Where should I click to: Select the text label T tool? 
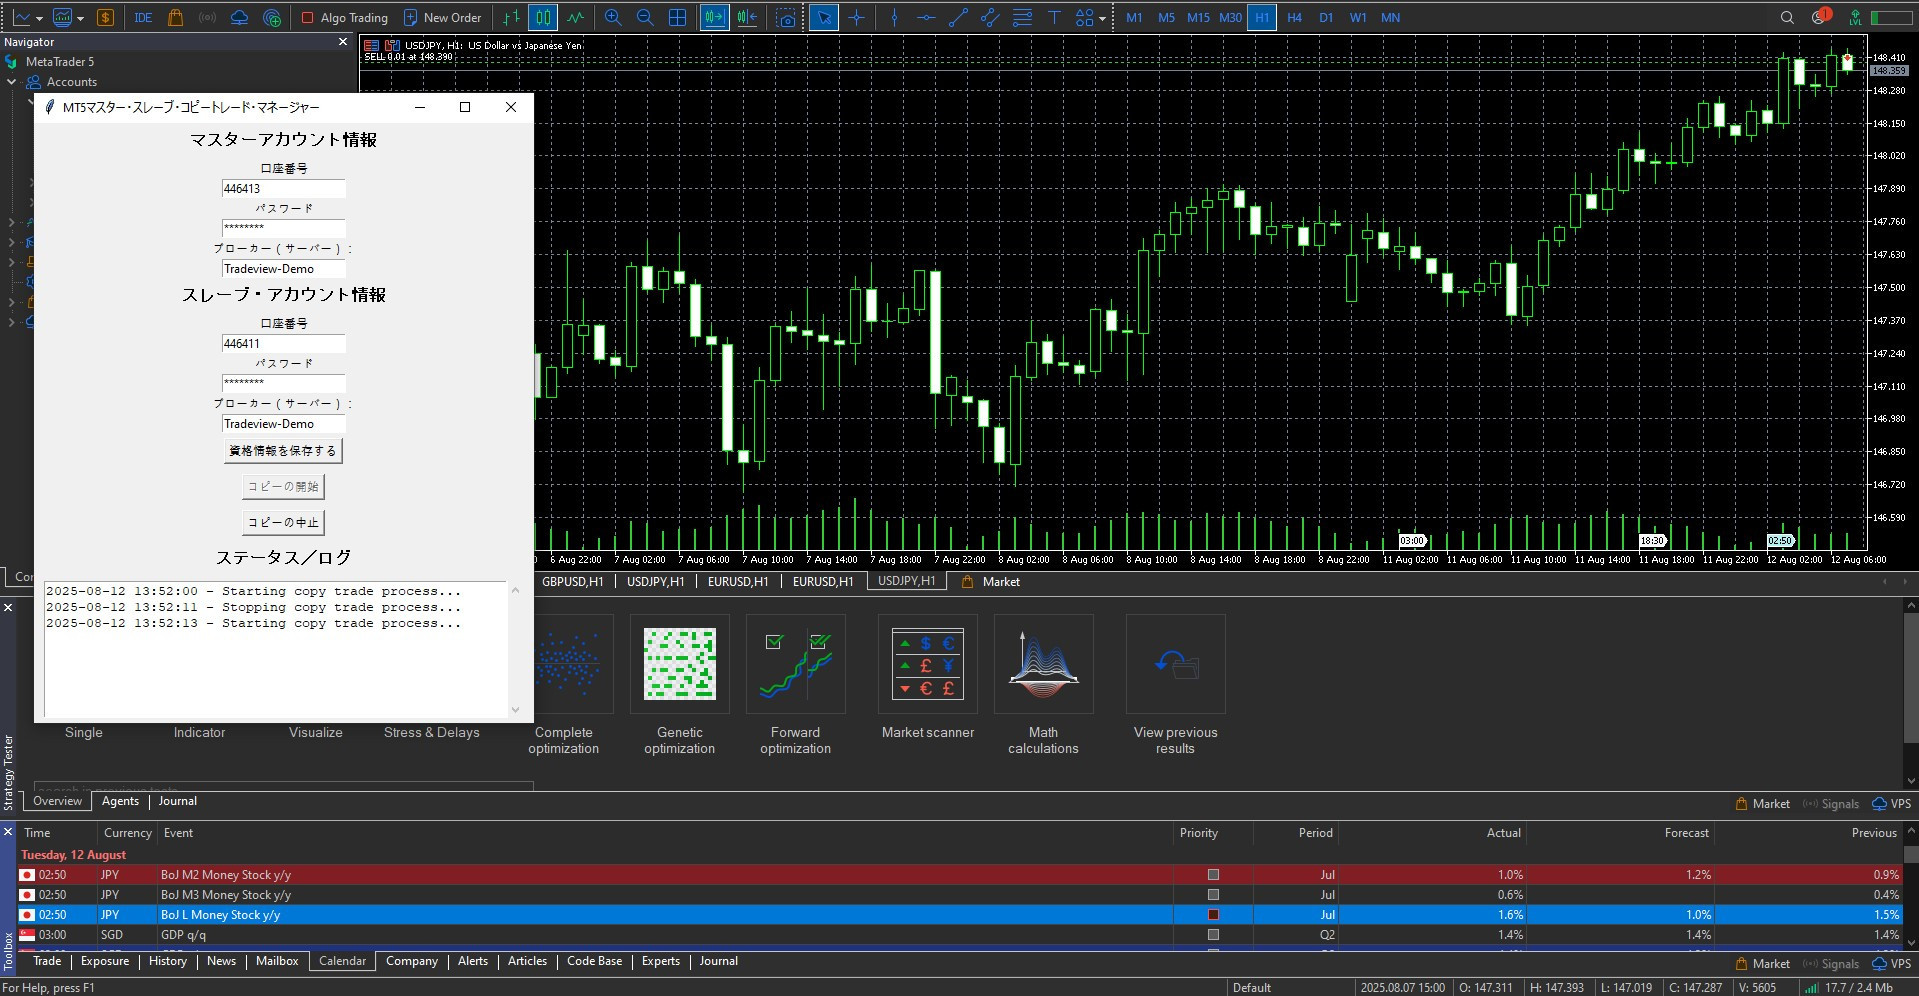pyautogui.click(x=1054, y=17)
